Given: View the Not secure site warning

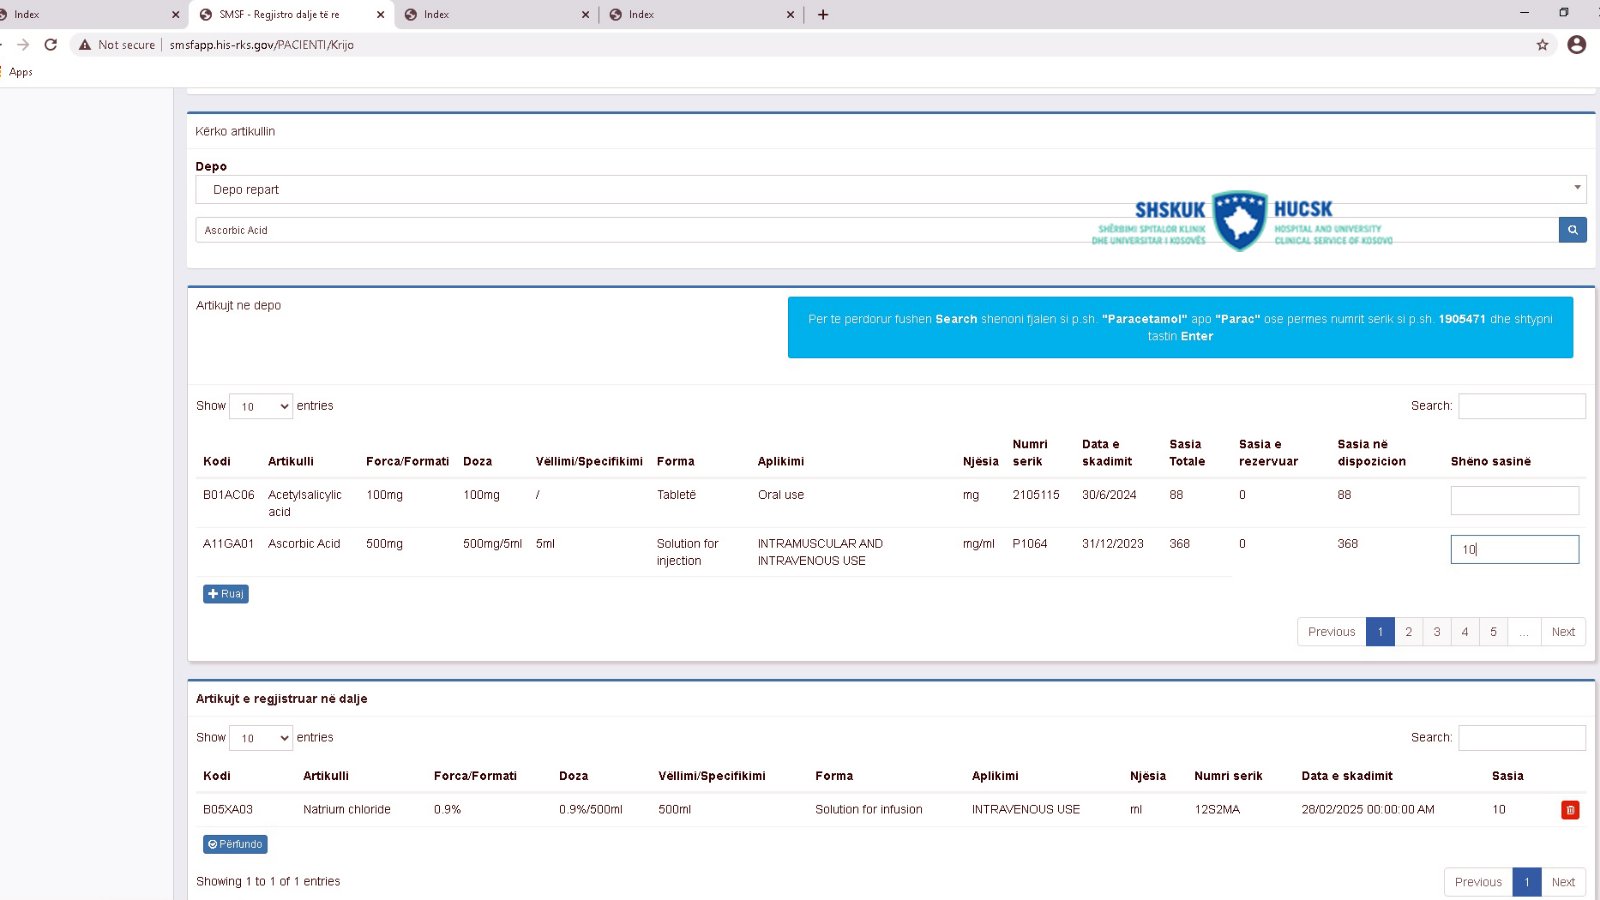Looking at the screenshot, I should [118, 45].
